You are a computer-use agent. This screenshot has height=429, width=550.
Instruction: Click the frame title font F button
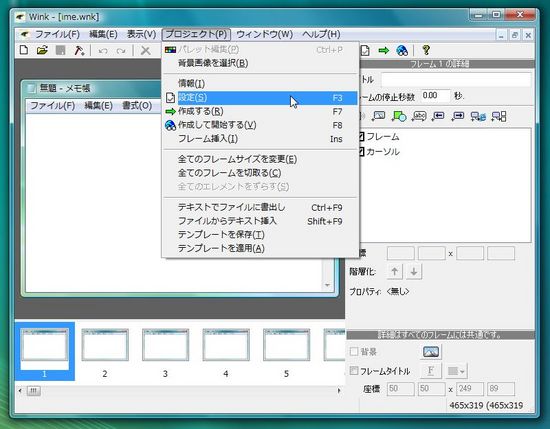(x=431, y=370)
